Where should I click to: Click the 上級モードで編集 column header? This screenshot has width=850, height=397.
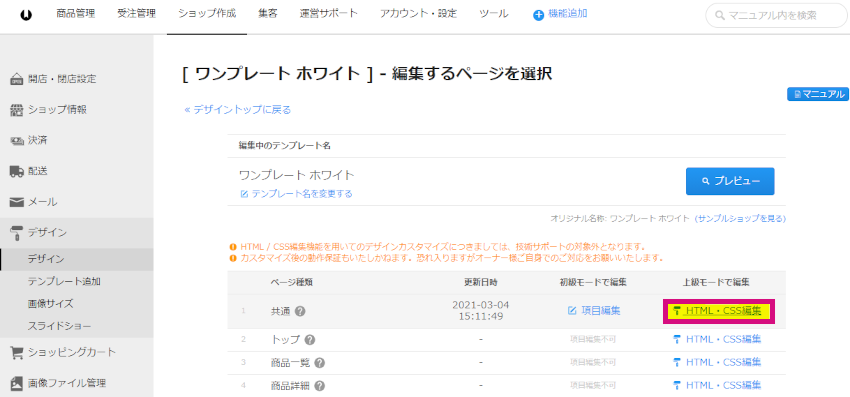coord(716,283)
